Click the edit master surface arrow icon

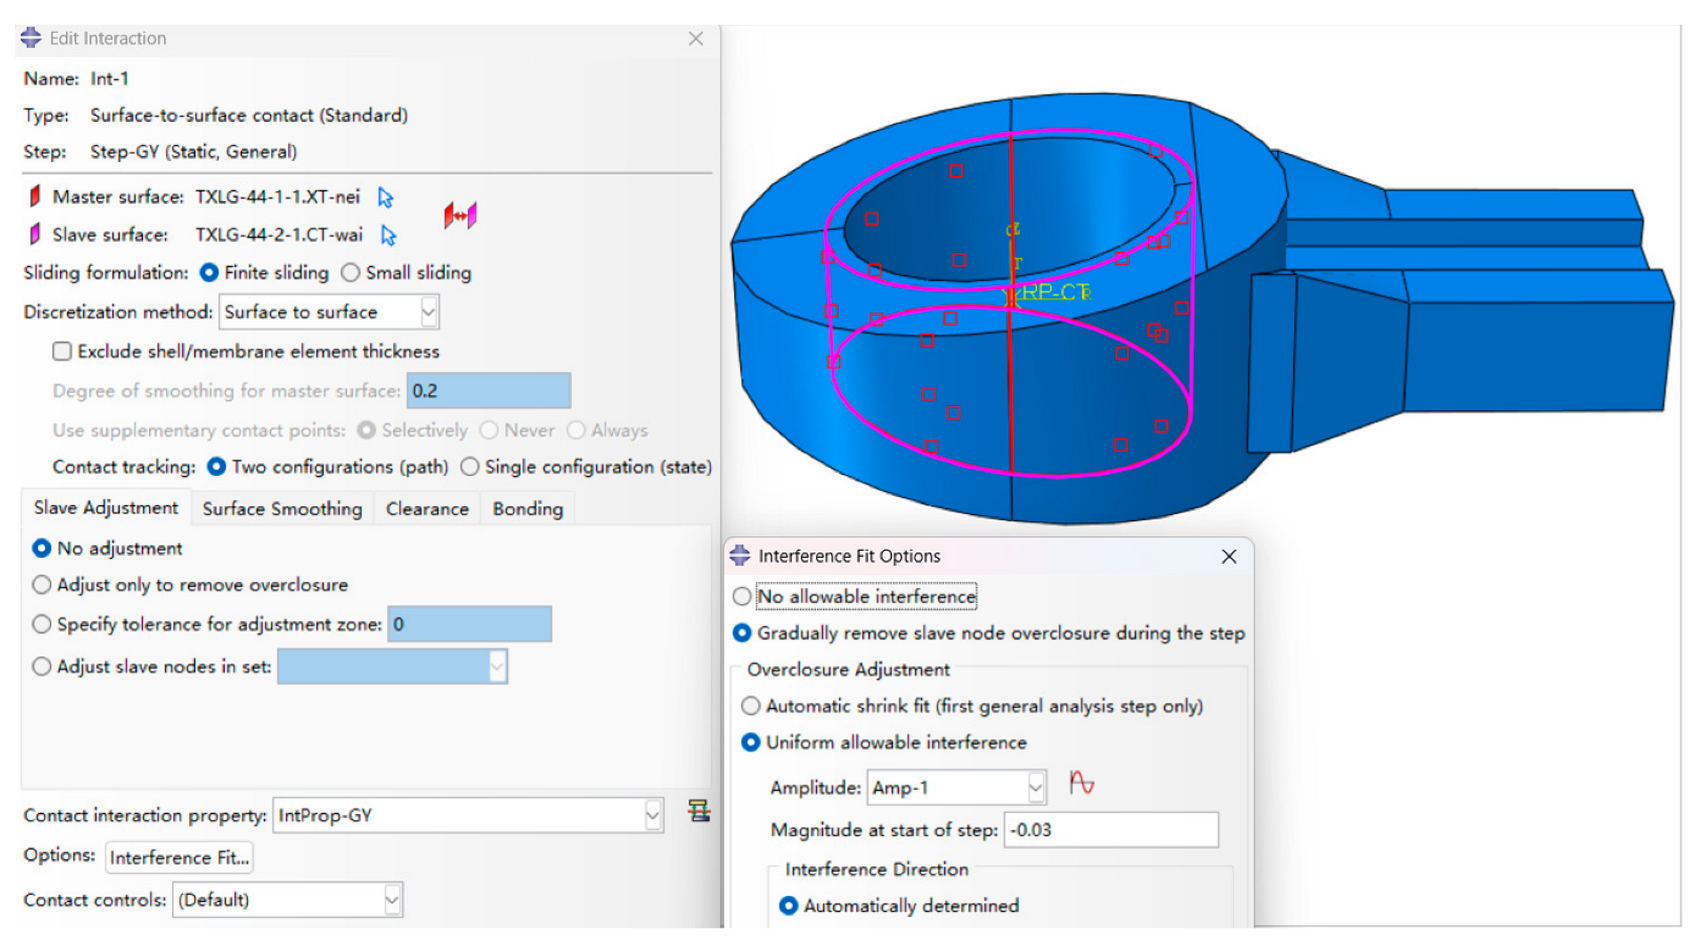click(x=385, y=198)
